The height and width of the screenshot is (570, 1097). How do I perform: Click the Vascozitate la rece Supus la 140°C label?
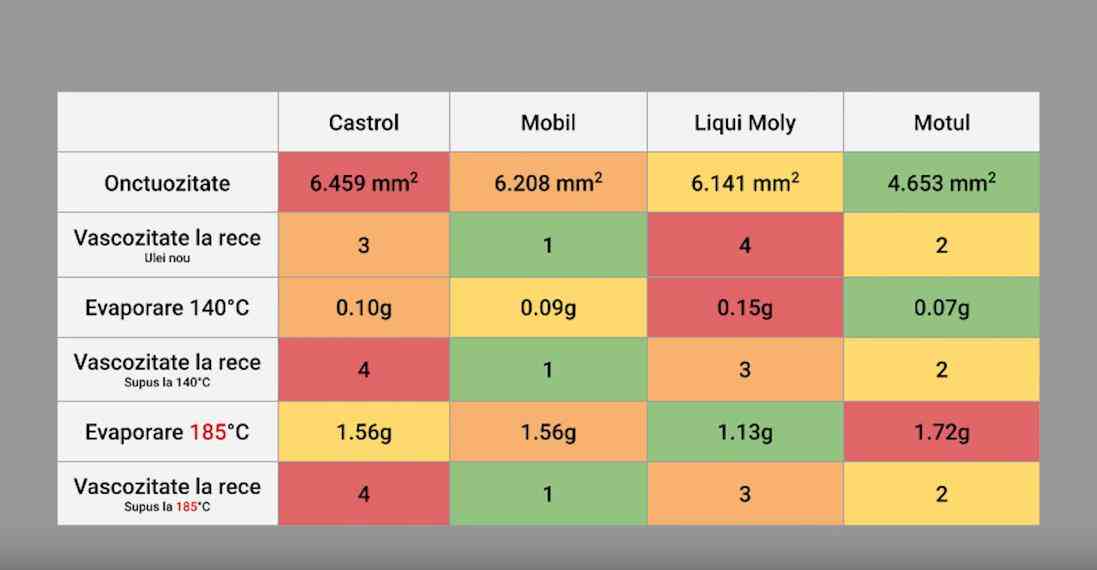(x=167, y=369)
